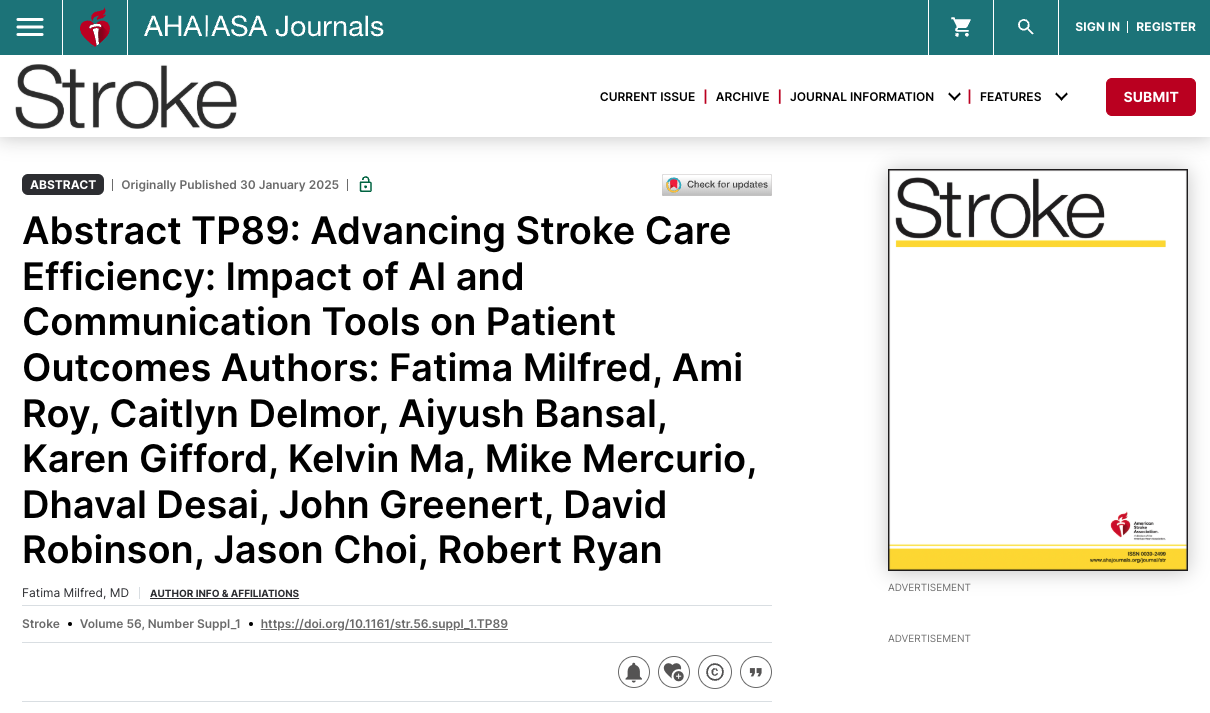Screen dimensions: 1210x713
Task: Click the Stroke journal logo
Action: (126, 97)
